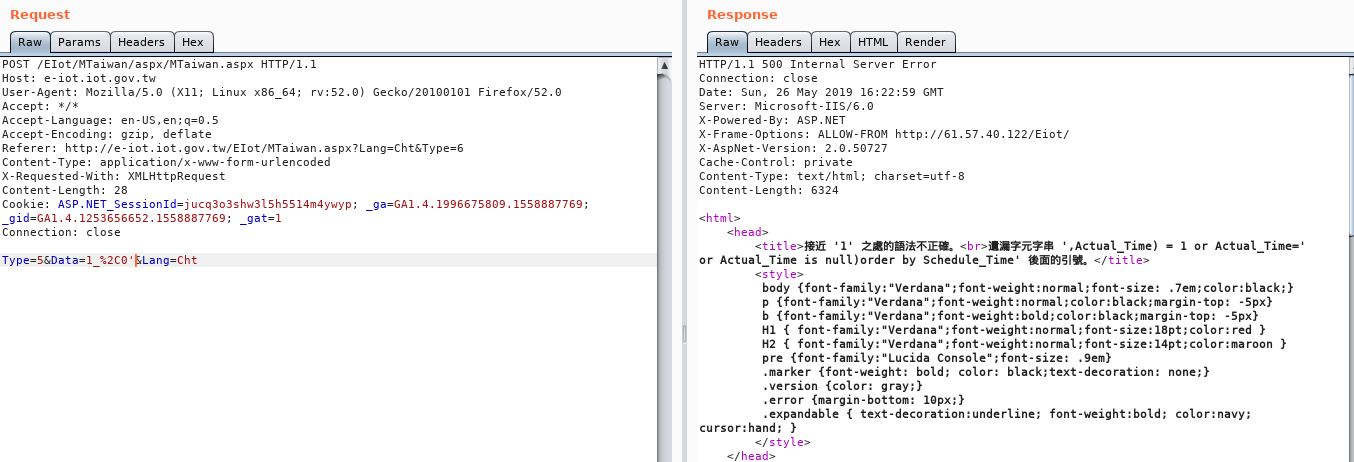Click the request pane scrollbar up arrow

coord(664,64)
